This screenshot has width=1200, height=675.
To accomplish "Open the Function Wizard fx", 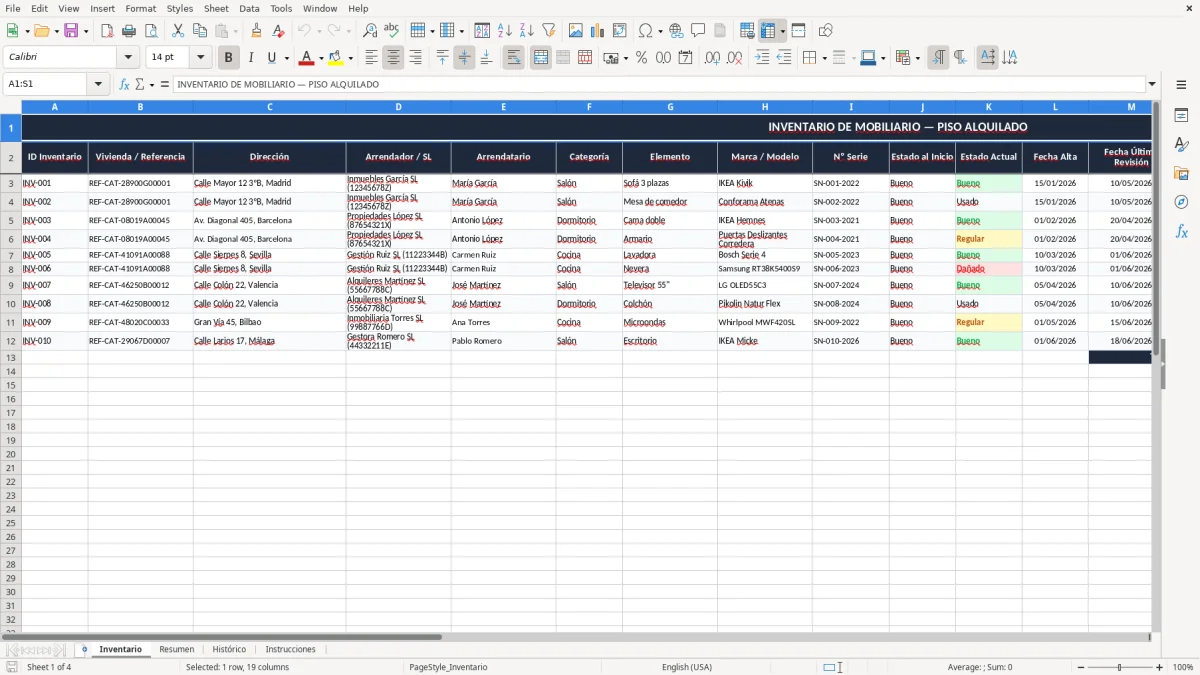I will tap(124, 84).
